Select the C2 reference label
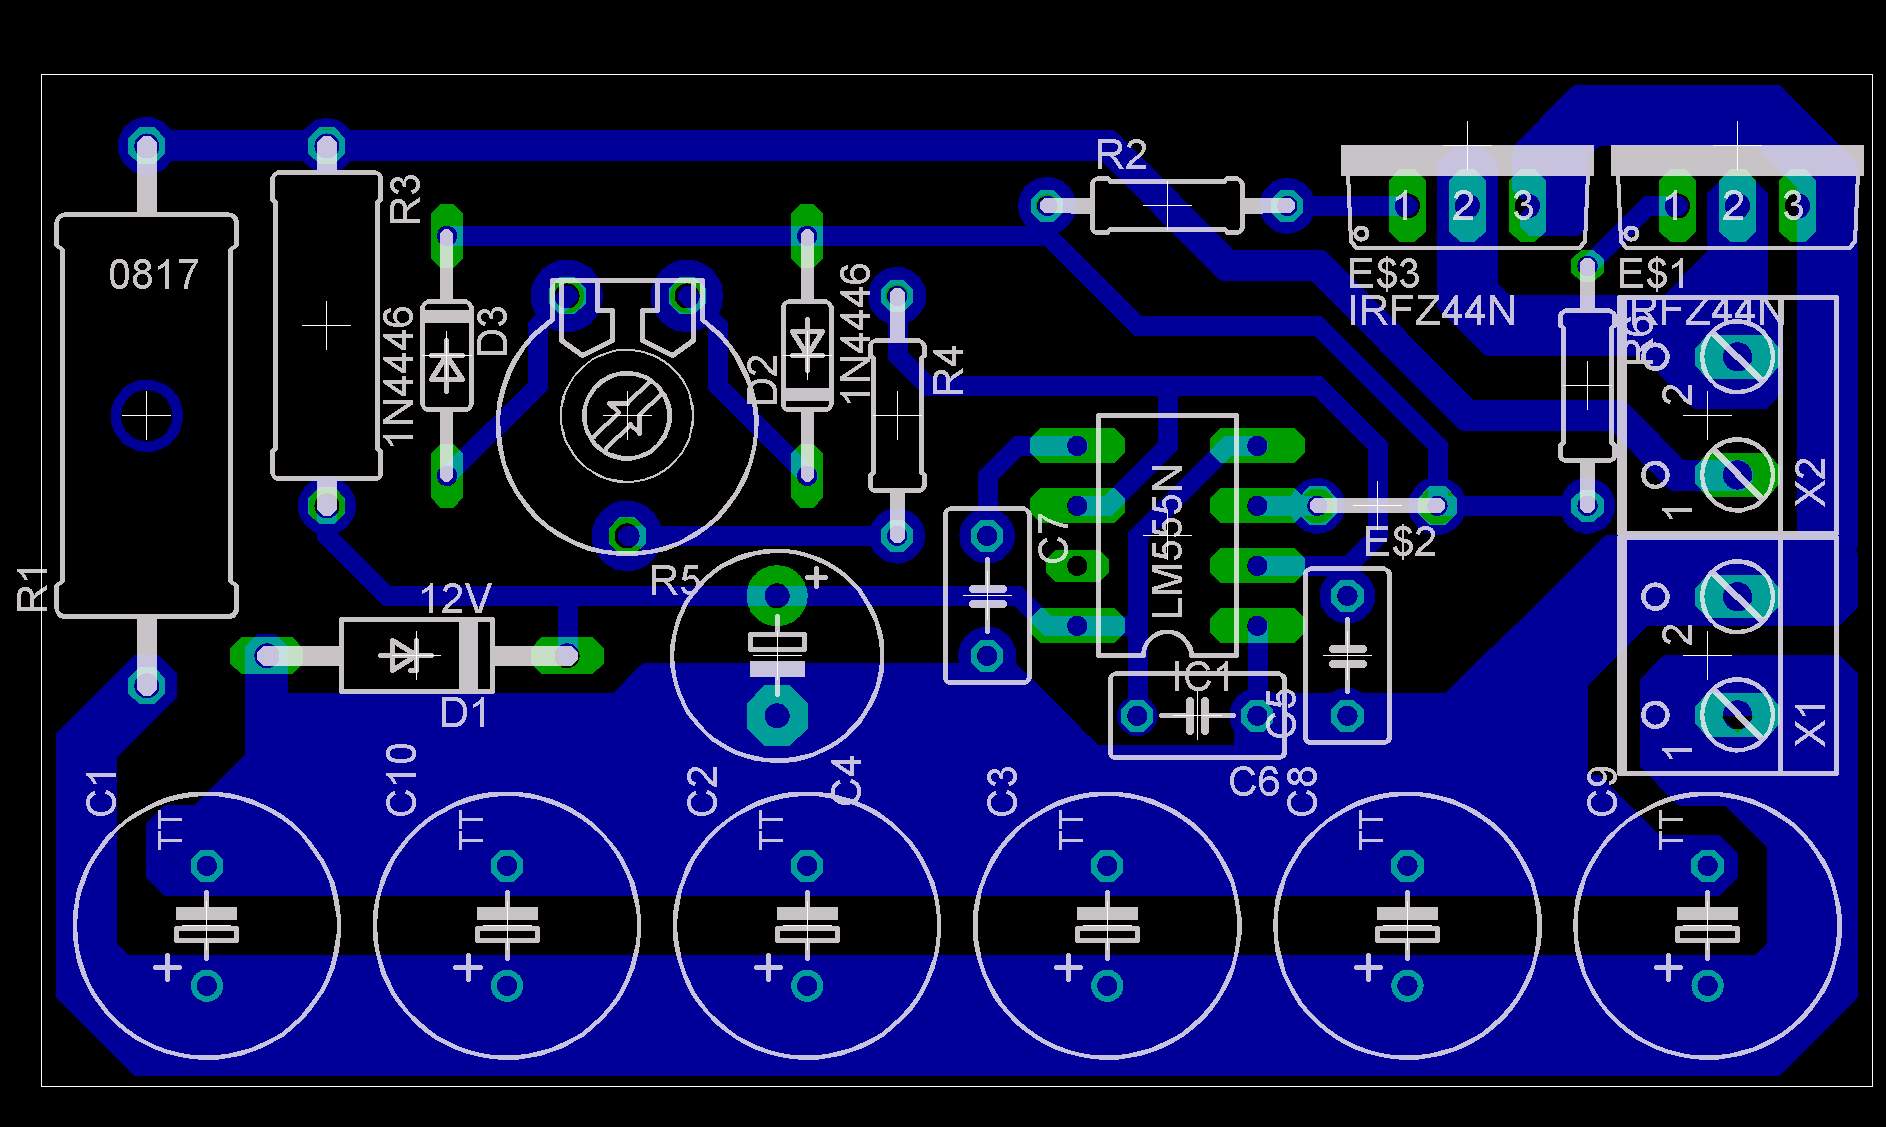Screen dimensions: 1886x1127 point(702,790)
